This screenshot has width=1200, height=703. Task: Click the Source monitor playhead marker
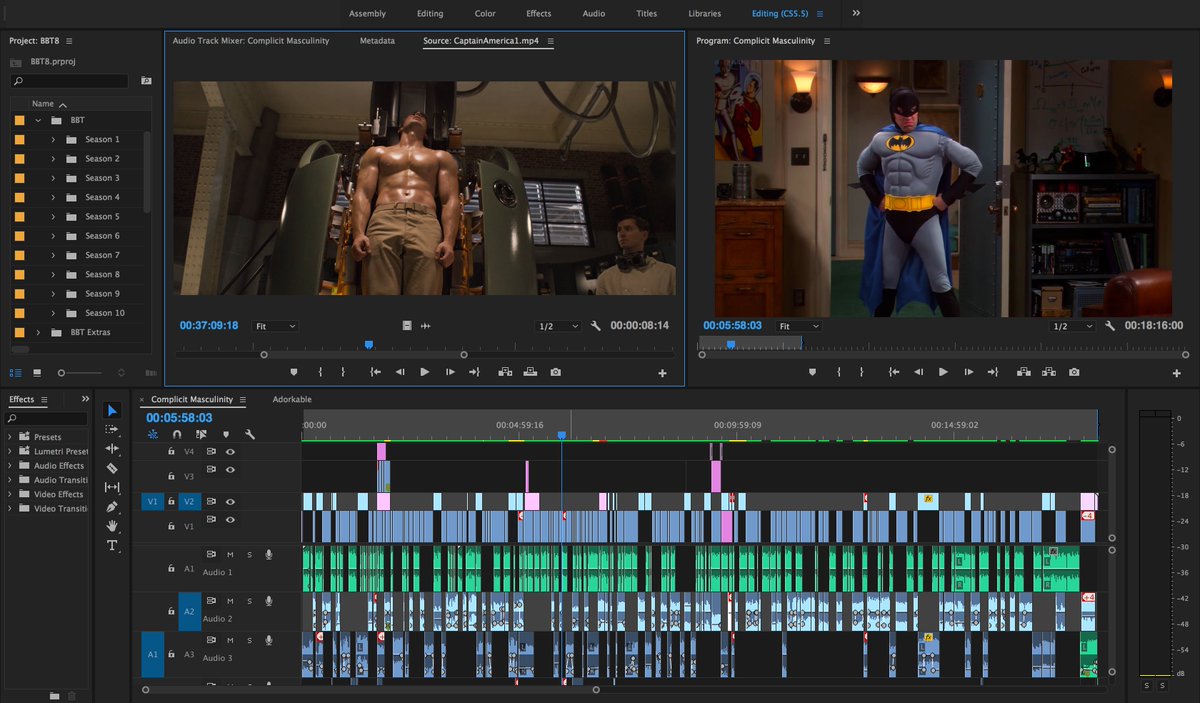point(369,344)
